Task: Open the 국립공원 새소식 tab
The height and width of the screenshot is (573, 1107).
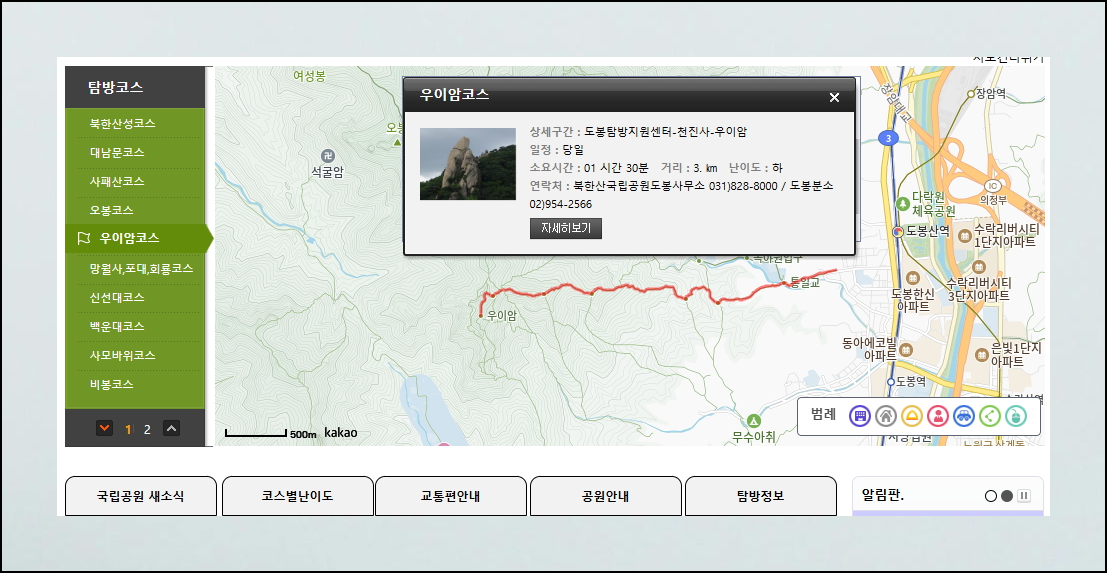Action: tap(141, 496)
